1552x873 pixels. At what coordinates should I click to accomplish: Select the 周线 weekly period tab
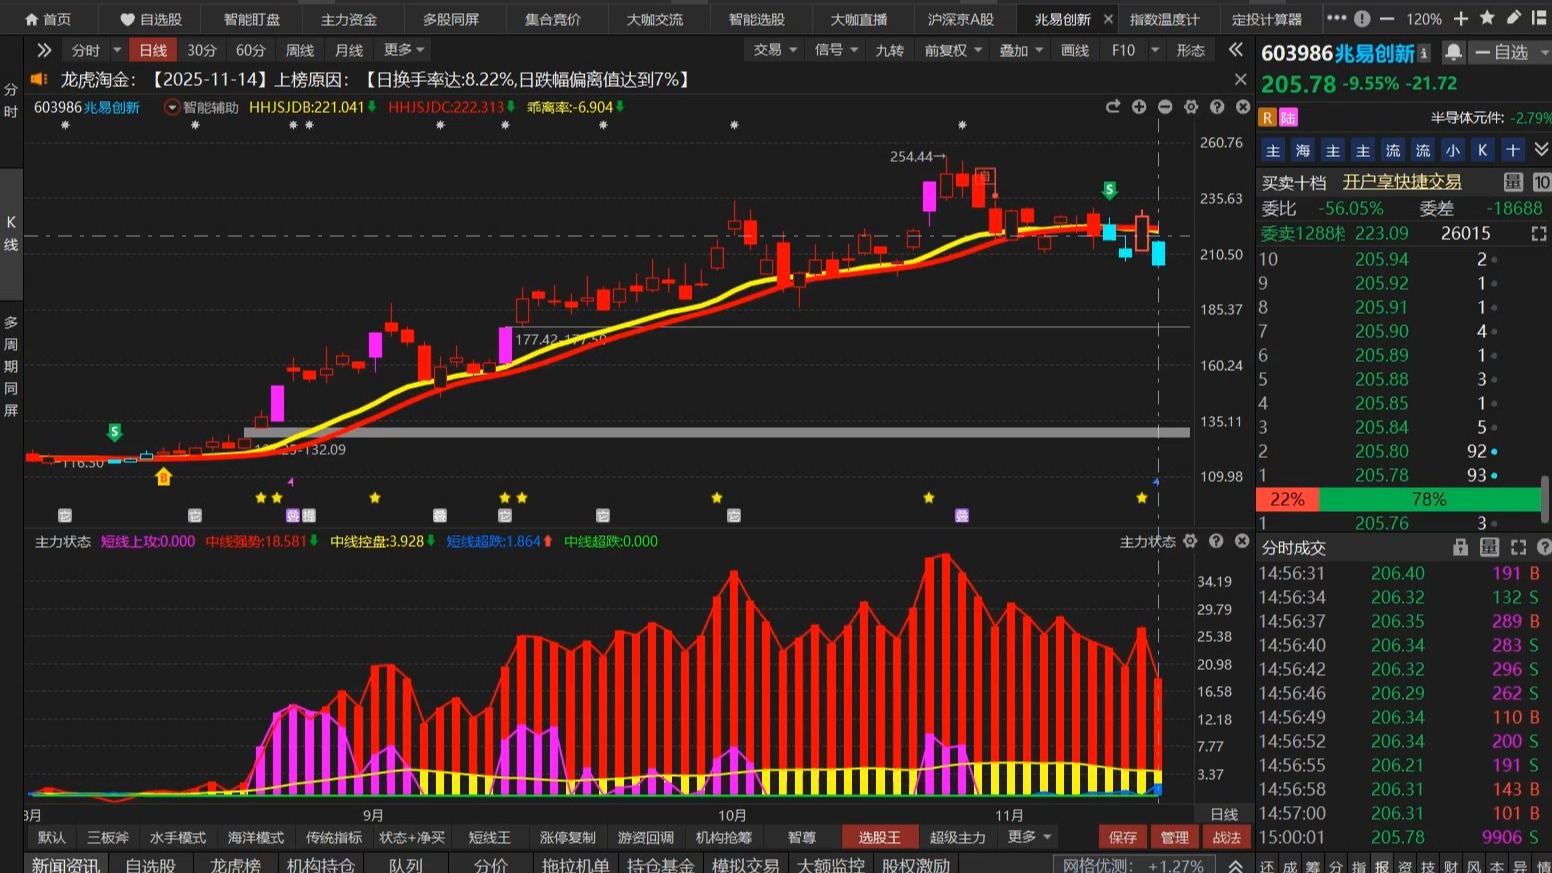300,50
